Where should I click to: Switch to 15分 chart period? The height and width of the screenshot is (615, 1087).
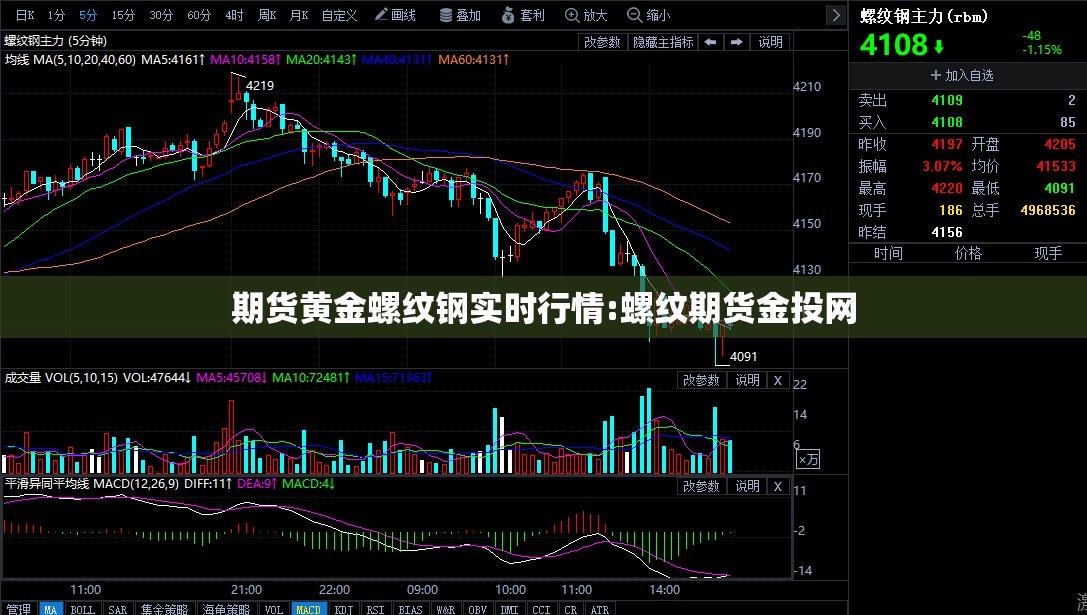point(123,15)
